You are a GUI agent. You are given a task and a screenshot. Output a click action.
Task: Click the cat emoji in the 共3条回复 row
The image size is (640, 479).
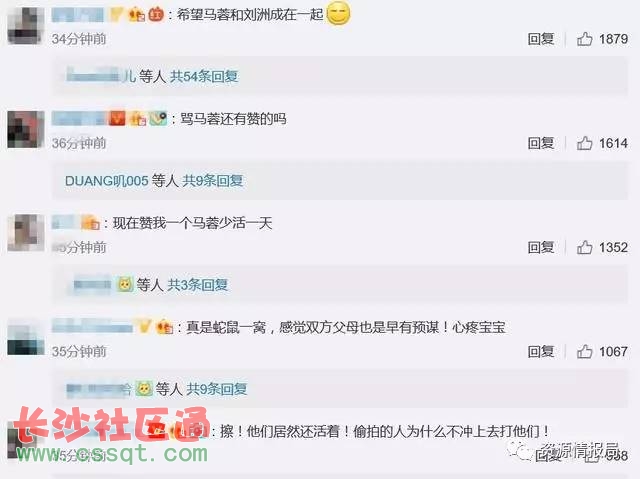(x=125, y=284)
